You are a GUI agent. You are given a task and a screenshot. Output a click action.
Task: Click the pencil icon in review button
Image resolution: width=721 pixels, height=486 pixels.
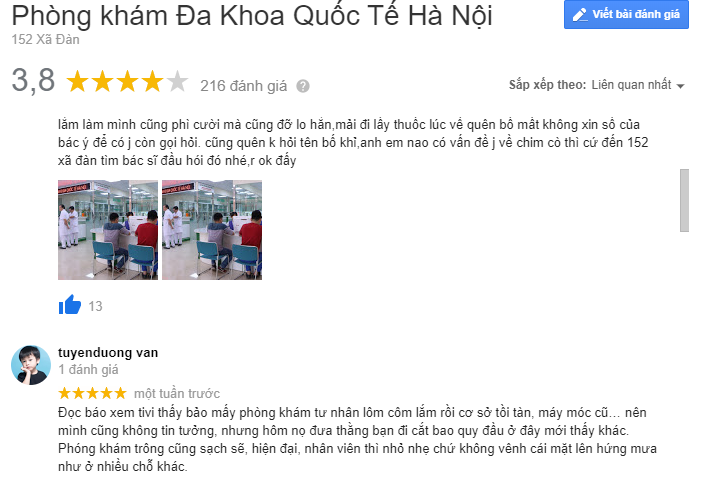pos(580,15)
